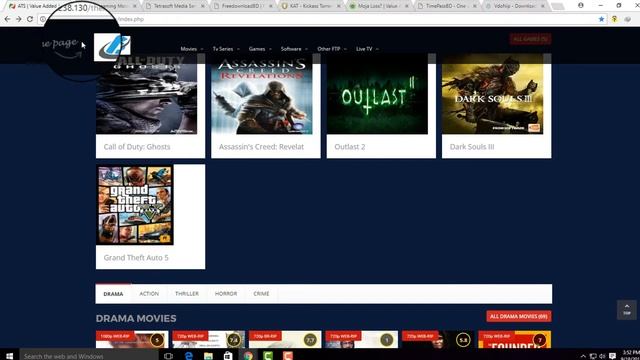Click the network icon in system tray

(x=593, y=356)
